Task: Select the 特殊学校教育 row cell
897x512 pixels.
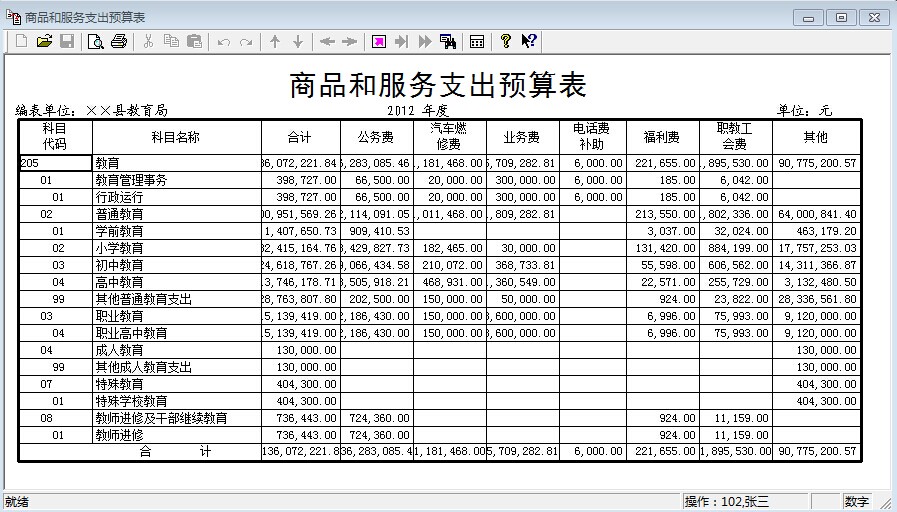Action: click(x=176, y=401)
